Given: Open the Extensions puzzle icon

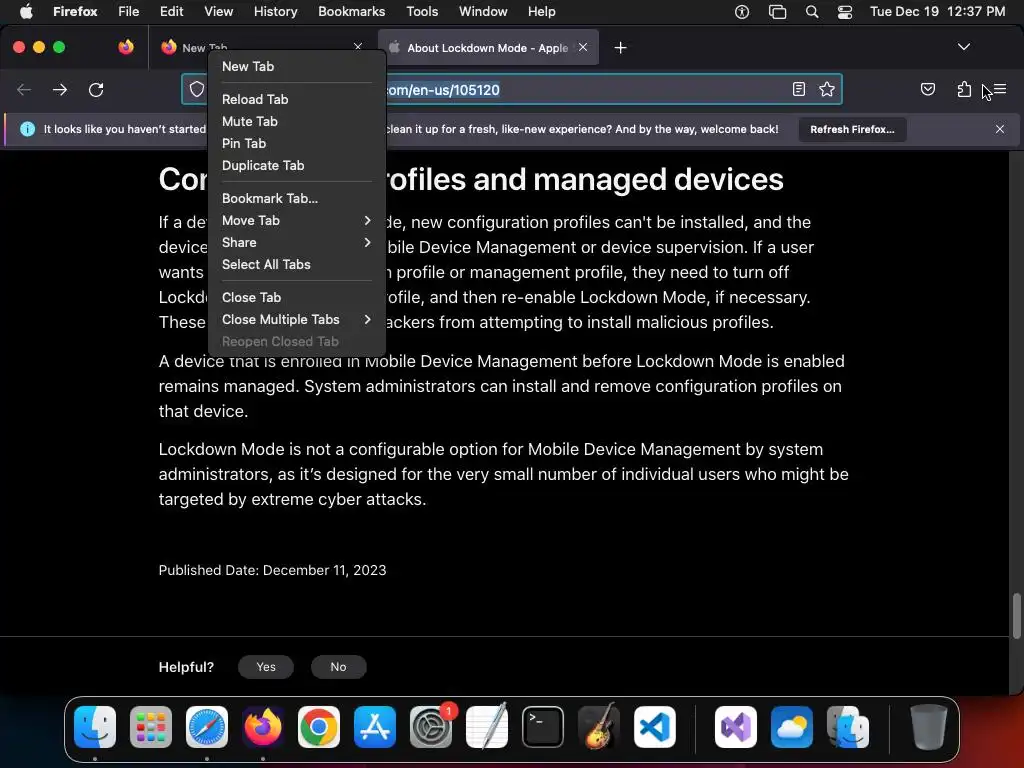Looking at the screenshot, I should click(x=964, y=89).
